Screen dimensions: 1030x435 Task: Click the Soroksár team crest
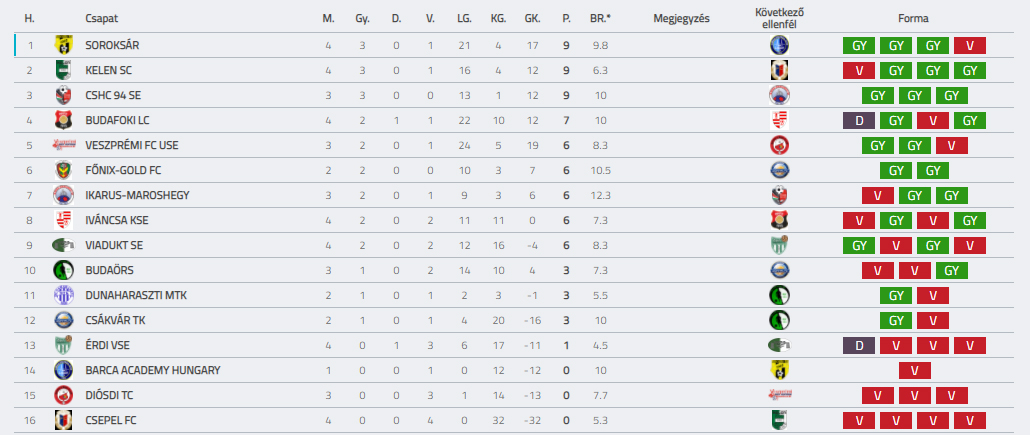(x=63, y=45)
